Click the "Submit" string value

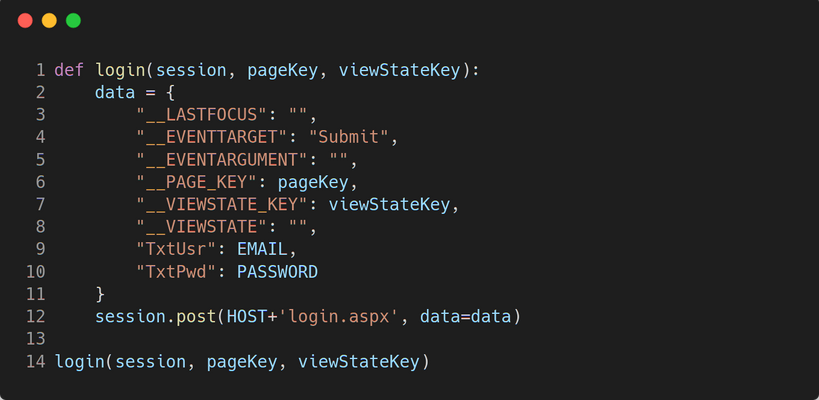(x=349, y=137)
